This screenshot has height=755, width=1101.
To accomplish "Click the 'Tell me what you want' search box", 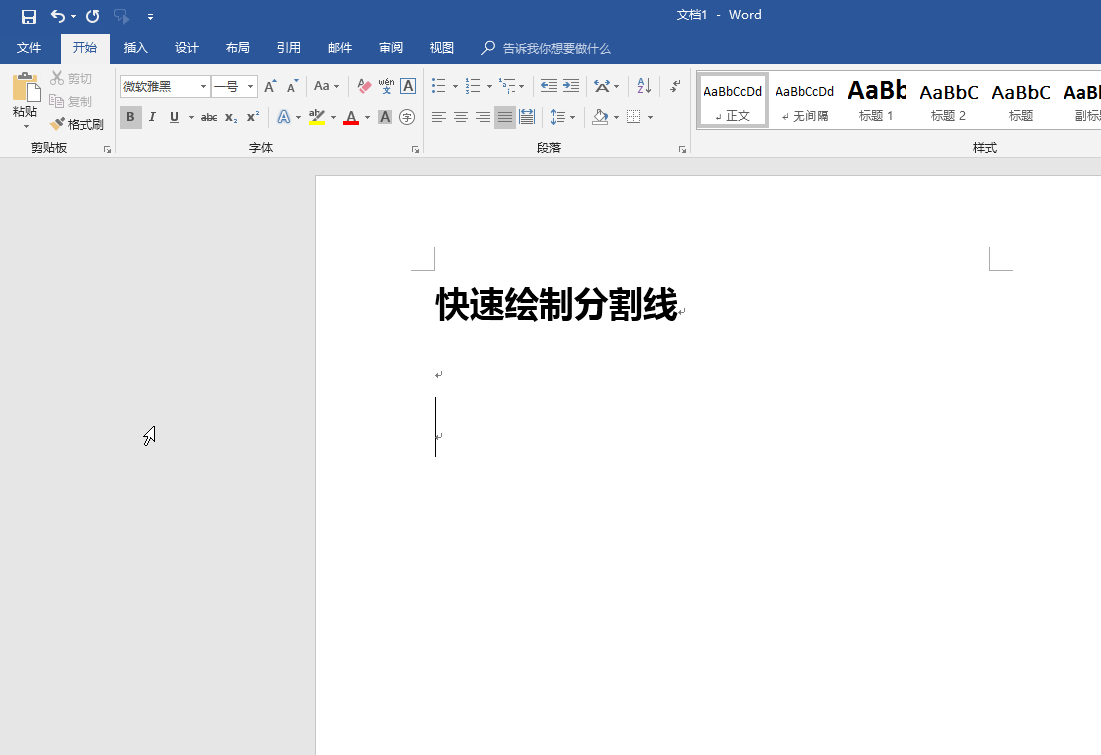I will pos(556,48).
